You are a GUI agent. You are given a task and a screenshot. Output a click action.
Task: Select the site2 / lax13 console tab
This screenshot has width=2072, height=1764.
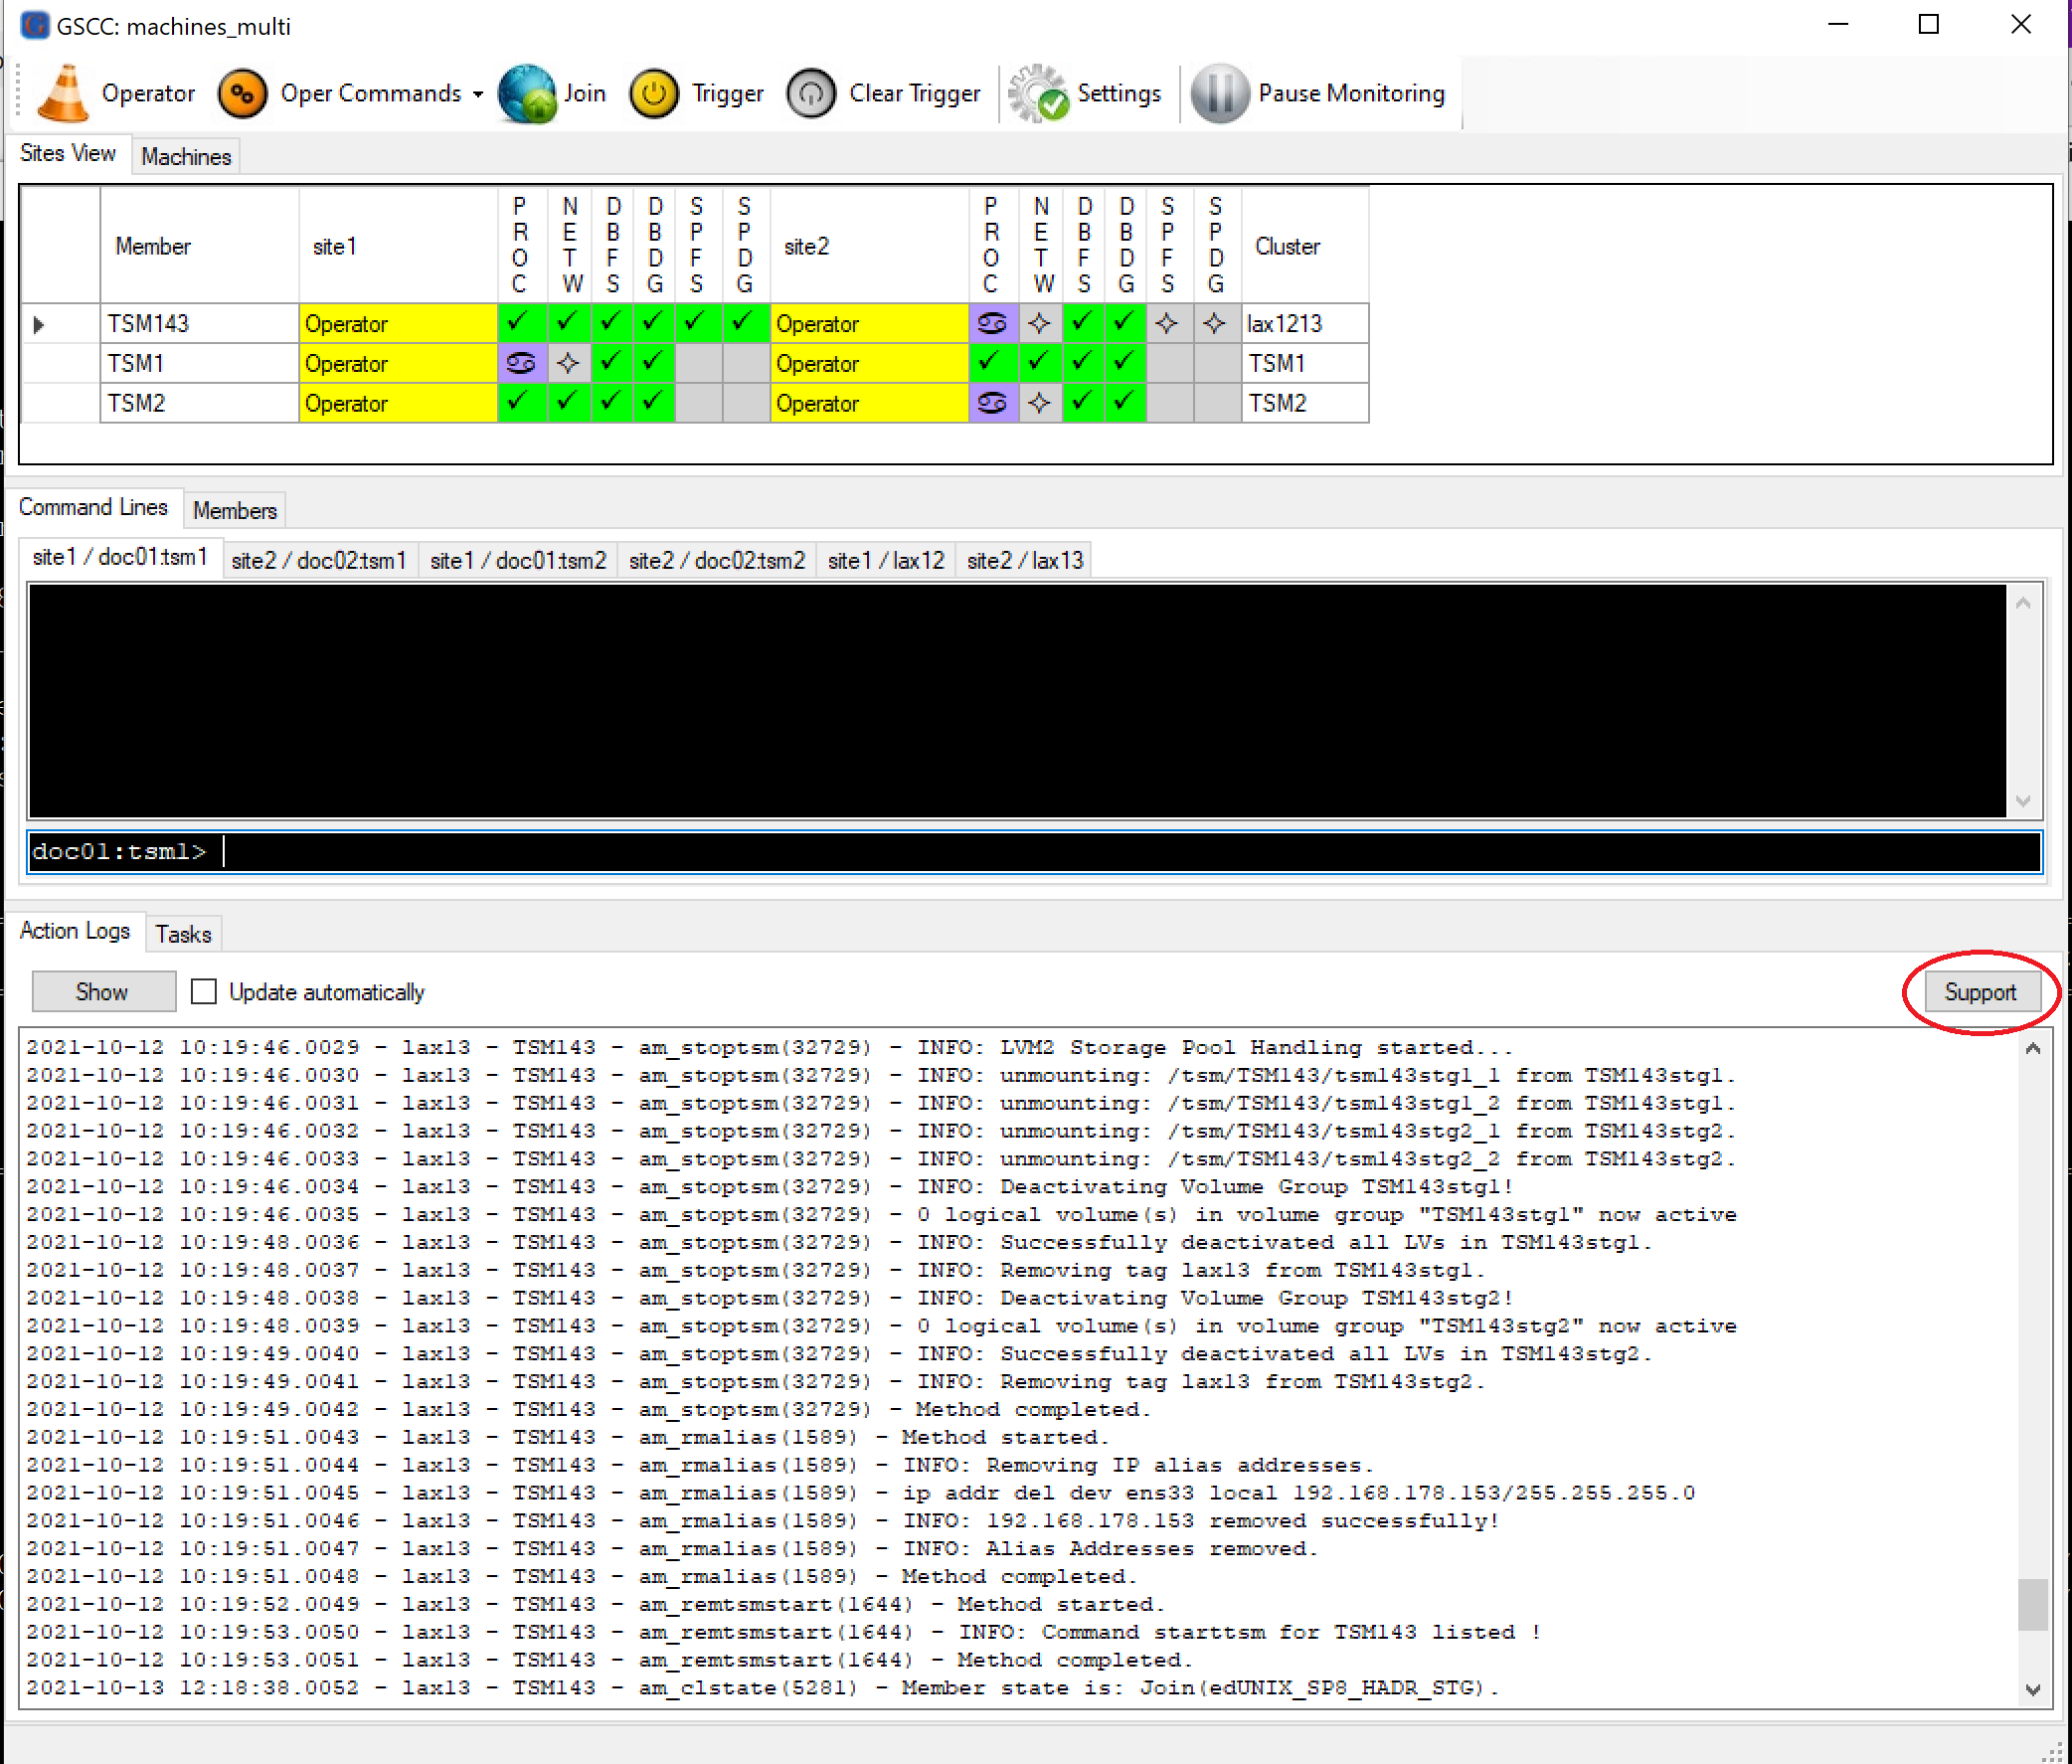pyautogui.click(x=1025, y=561)
